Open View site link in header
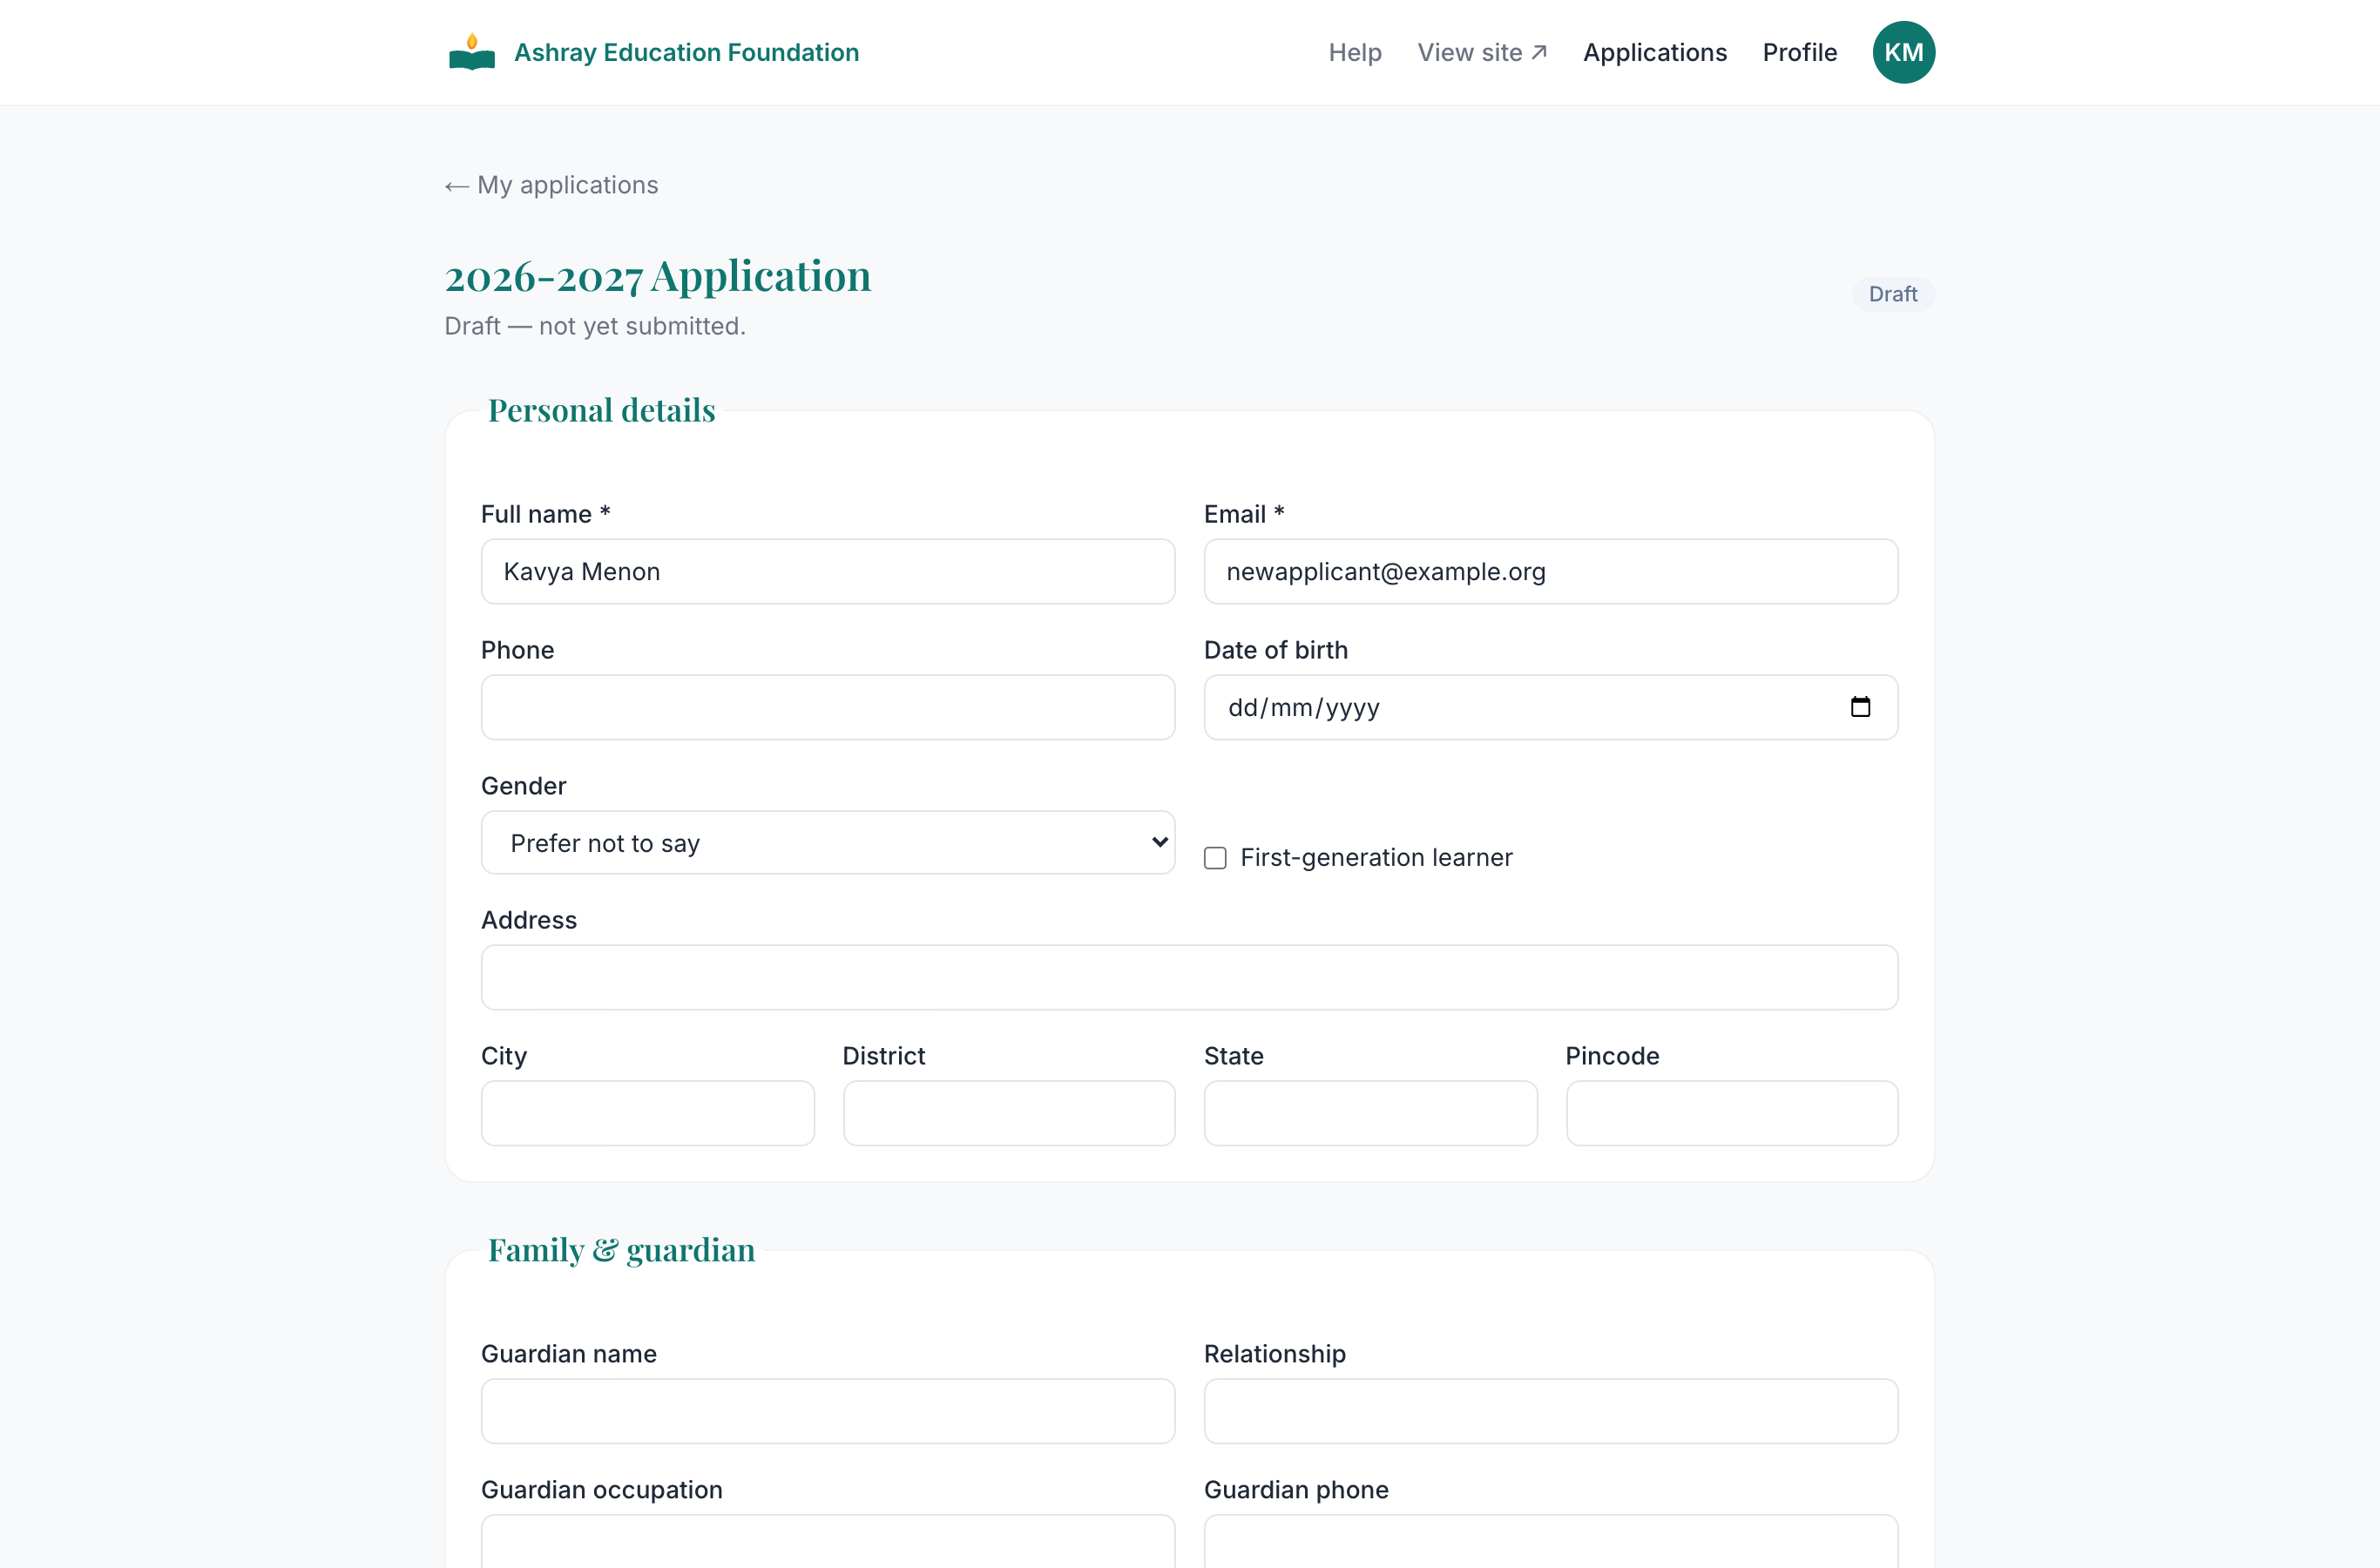 [x=1482, y=52]
